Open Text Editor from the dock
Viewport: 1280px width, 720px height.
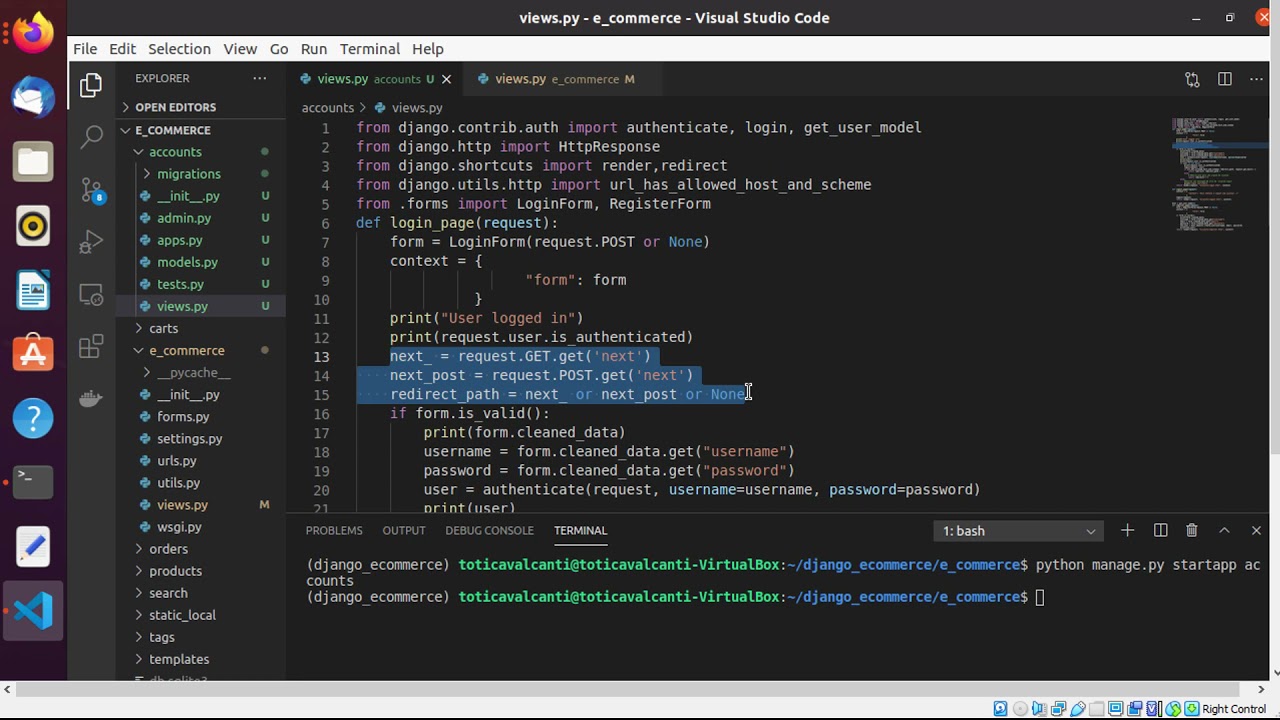pos(33,546)
